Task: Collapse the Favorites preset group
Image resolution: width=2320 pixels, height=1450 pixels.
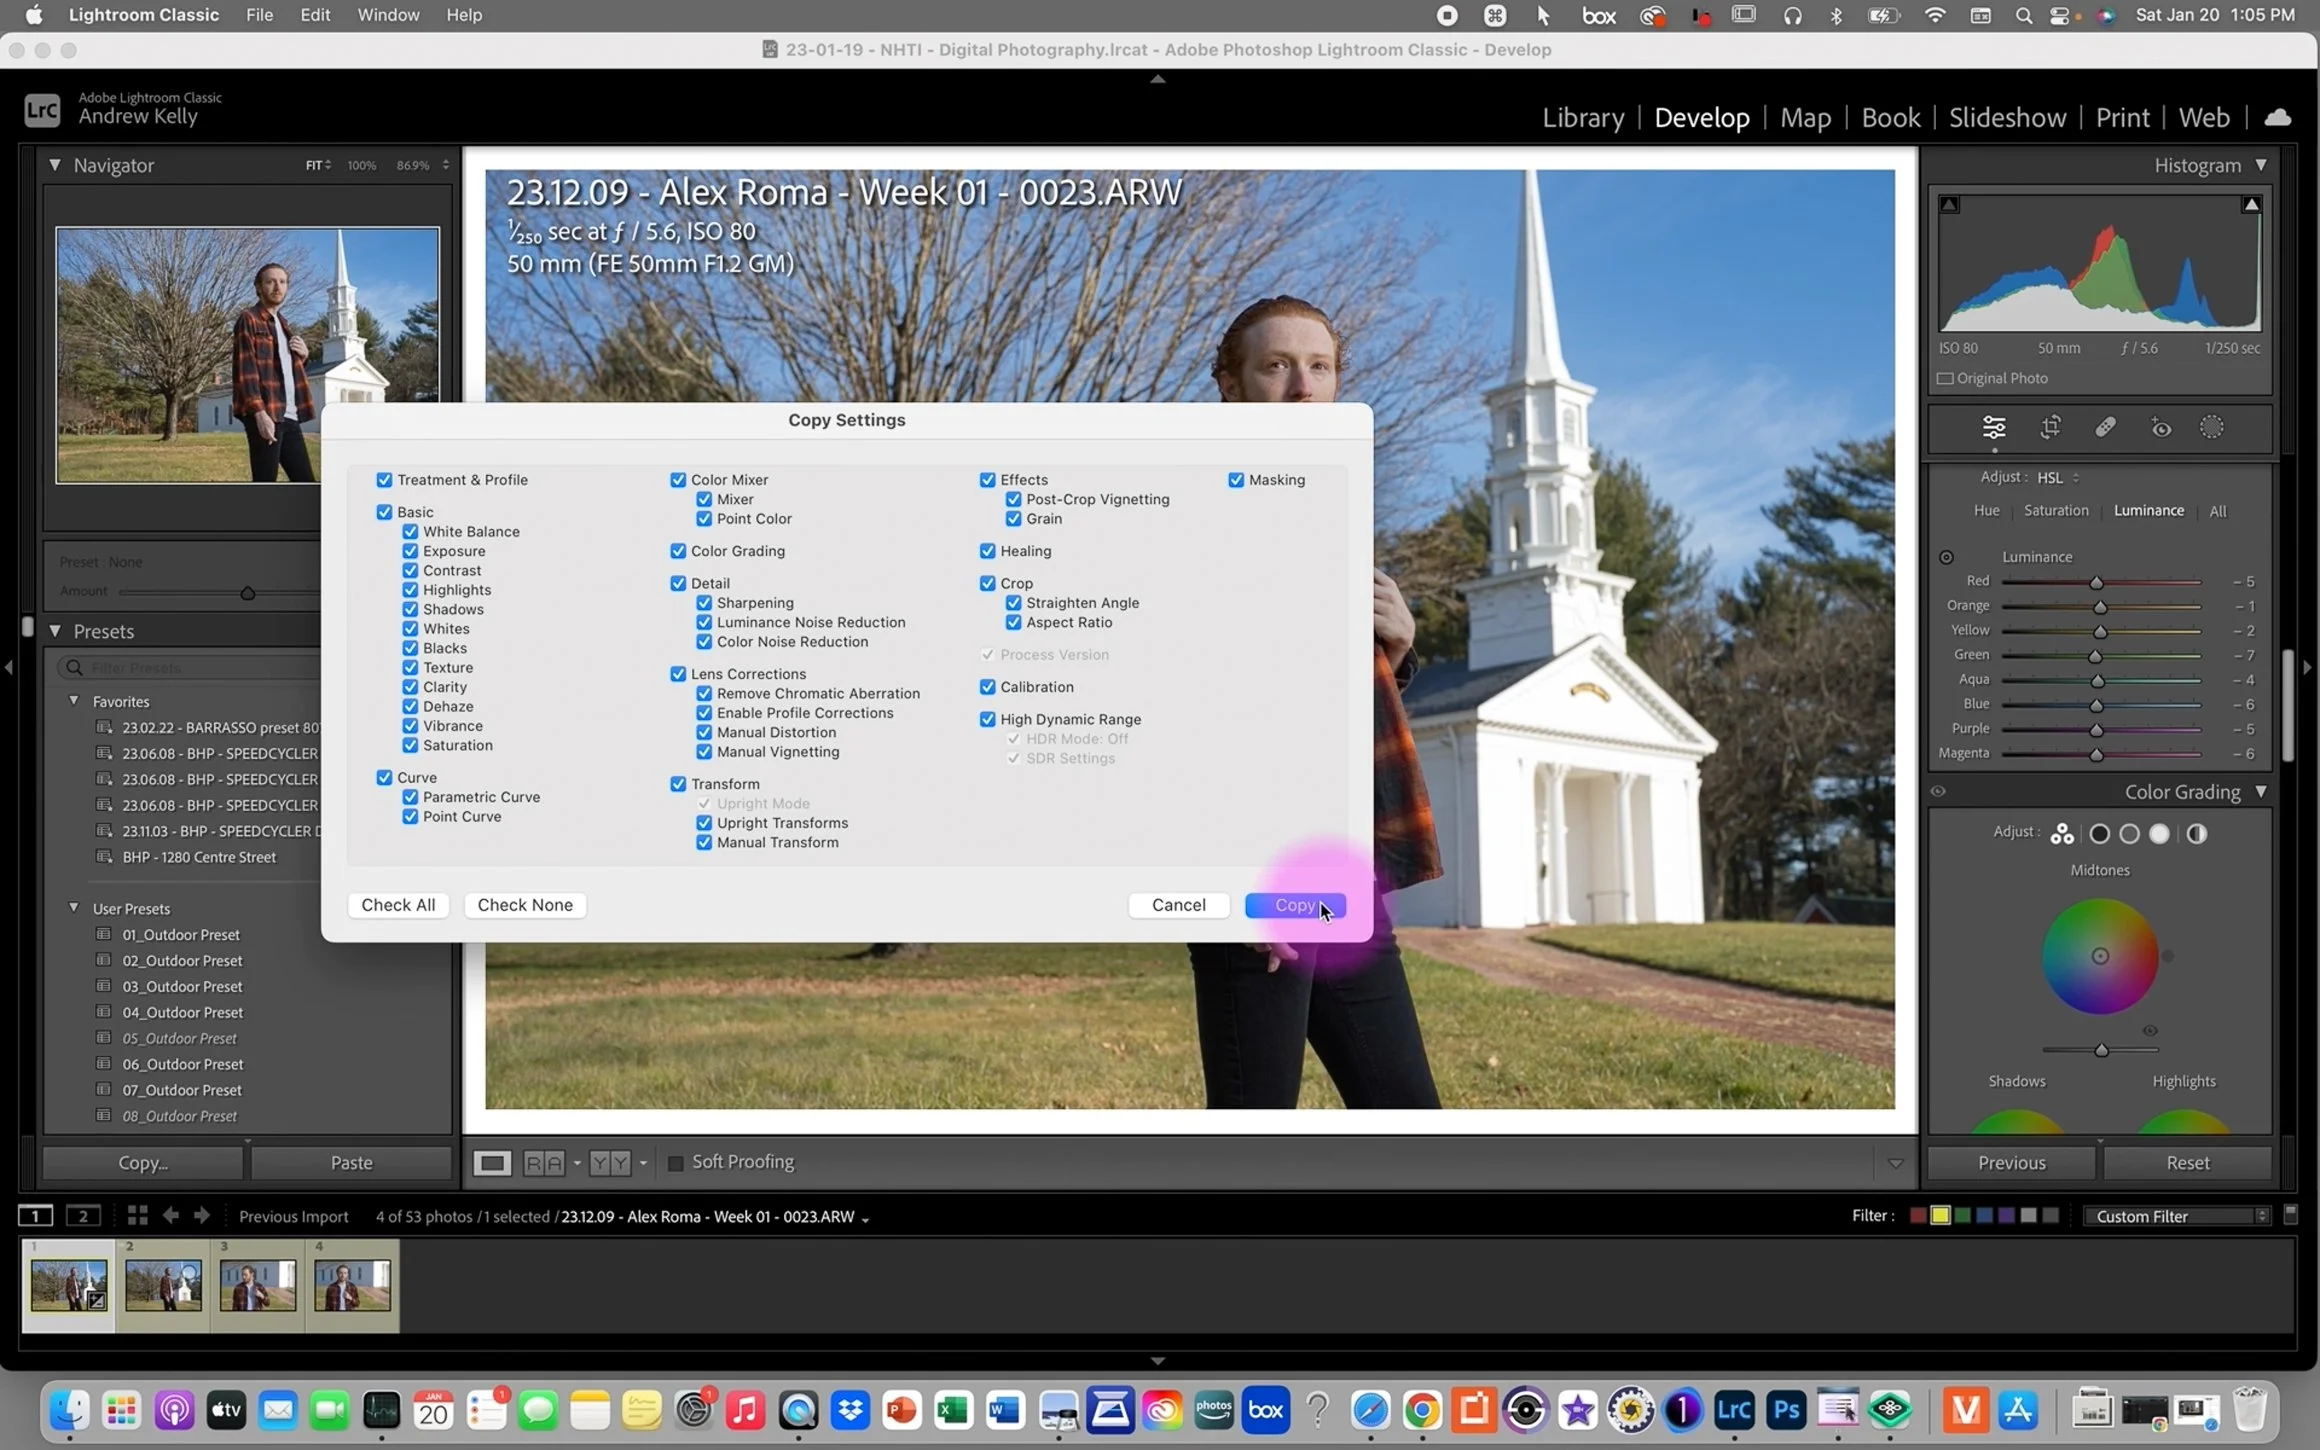Action: [73, 701]
